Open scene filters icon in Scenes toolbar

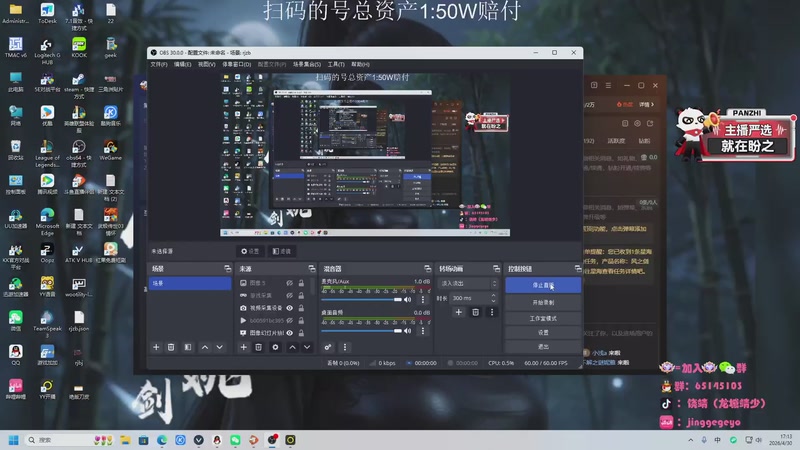click(188, 347)
